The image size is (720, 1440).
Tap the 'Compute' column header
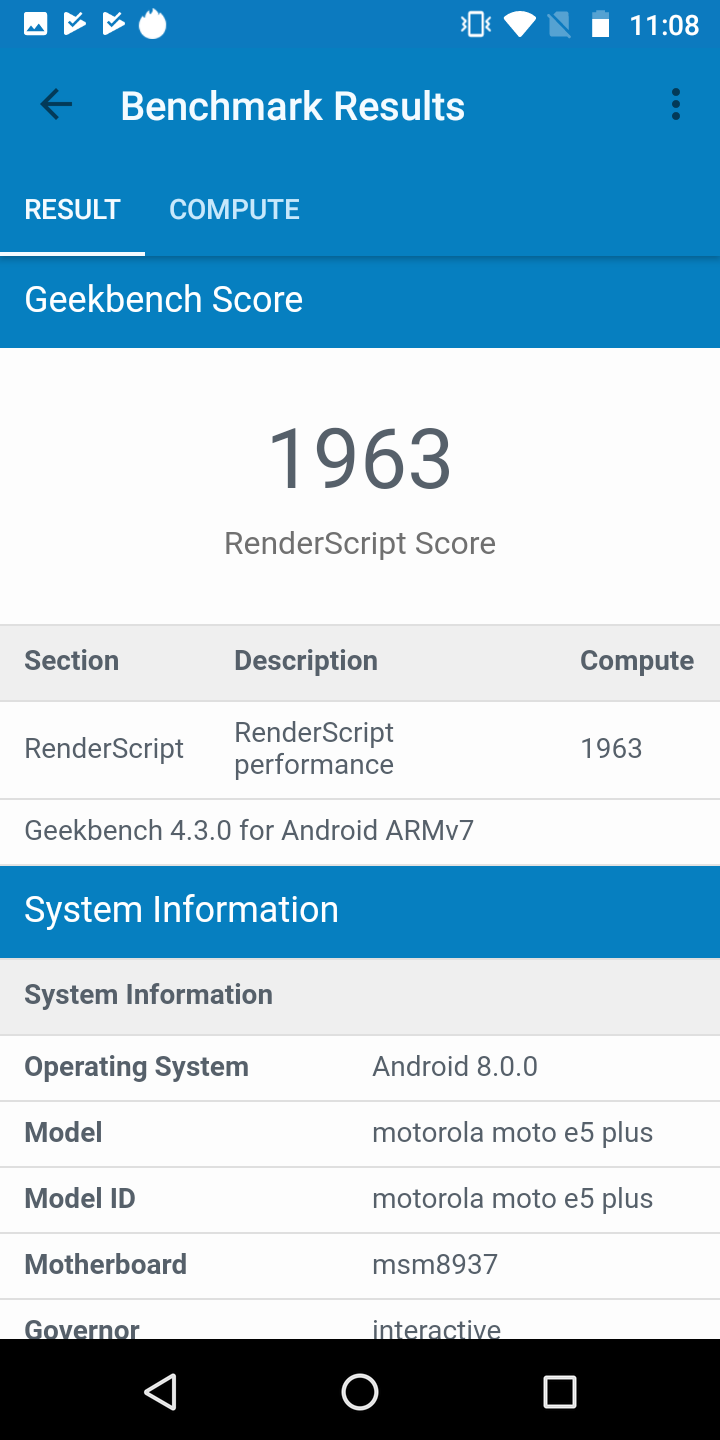(x=637, y=660)
